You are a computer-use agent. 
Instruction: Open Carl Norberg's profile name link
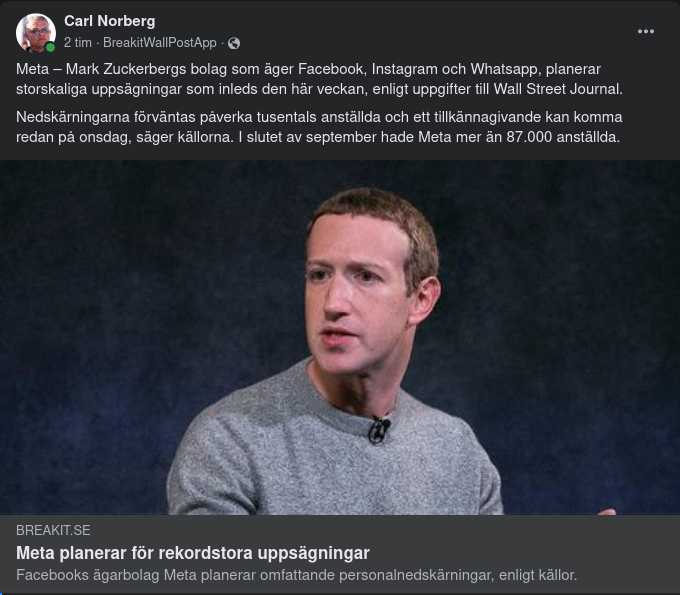coord(109,21)
